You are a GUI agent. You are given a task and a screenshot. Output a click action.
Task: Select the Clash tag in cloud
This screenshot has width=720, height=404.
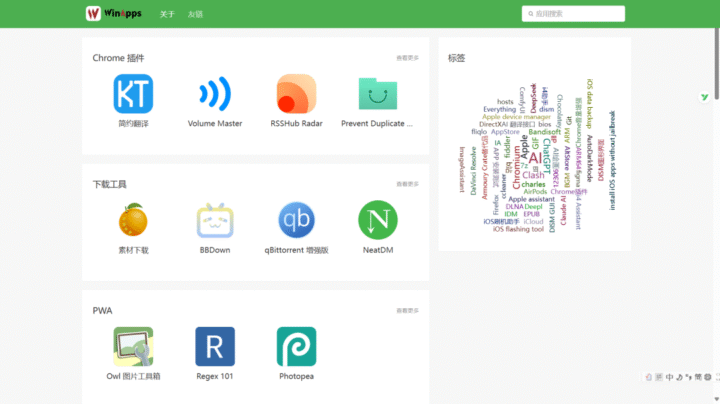(x=533, y=175)
